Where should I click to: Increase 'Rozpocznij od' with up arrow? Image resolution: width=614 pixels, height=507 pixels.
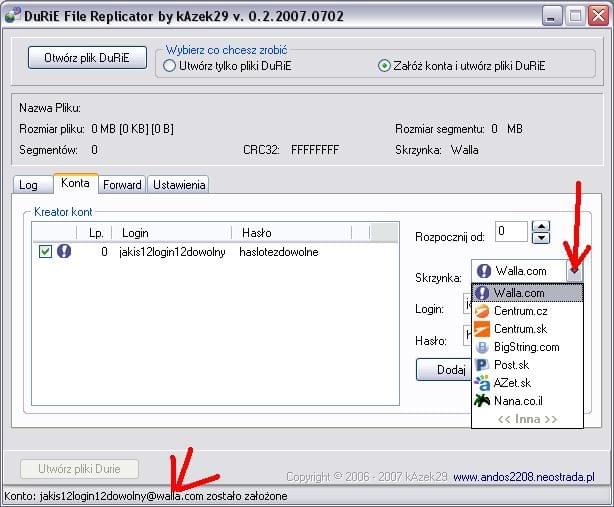coord(541,226)
